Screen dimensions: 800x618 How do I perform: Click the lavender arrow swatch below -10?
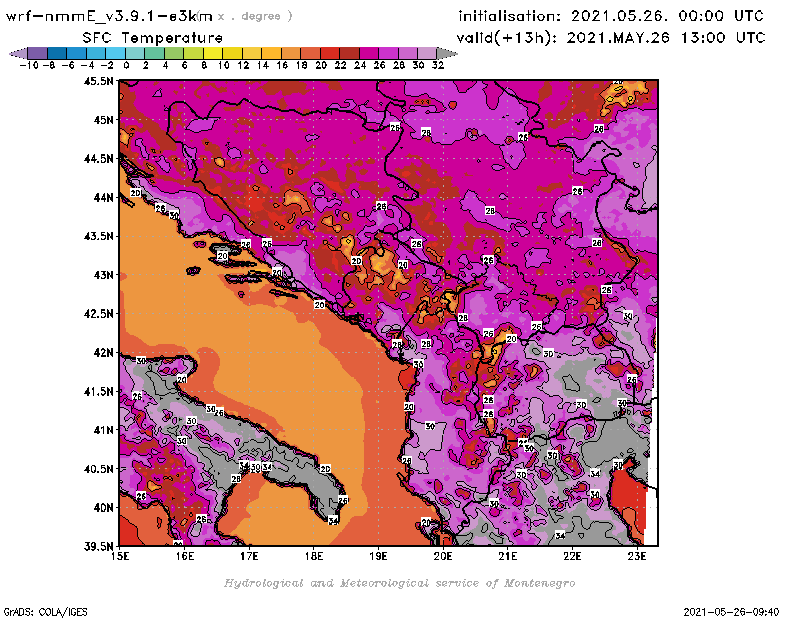tap(19, 54)
